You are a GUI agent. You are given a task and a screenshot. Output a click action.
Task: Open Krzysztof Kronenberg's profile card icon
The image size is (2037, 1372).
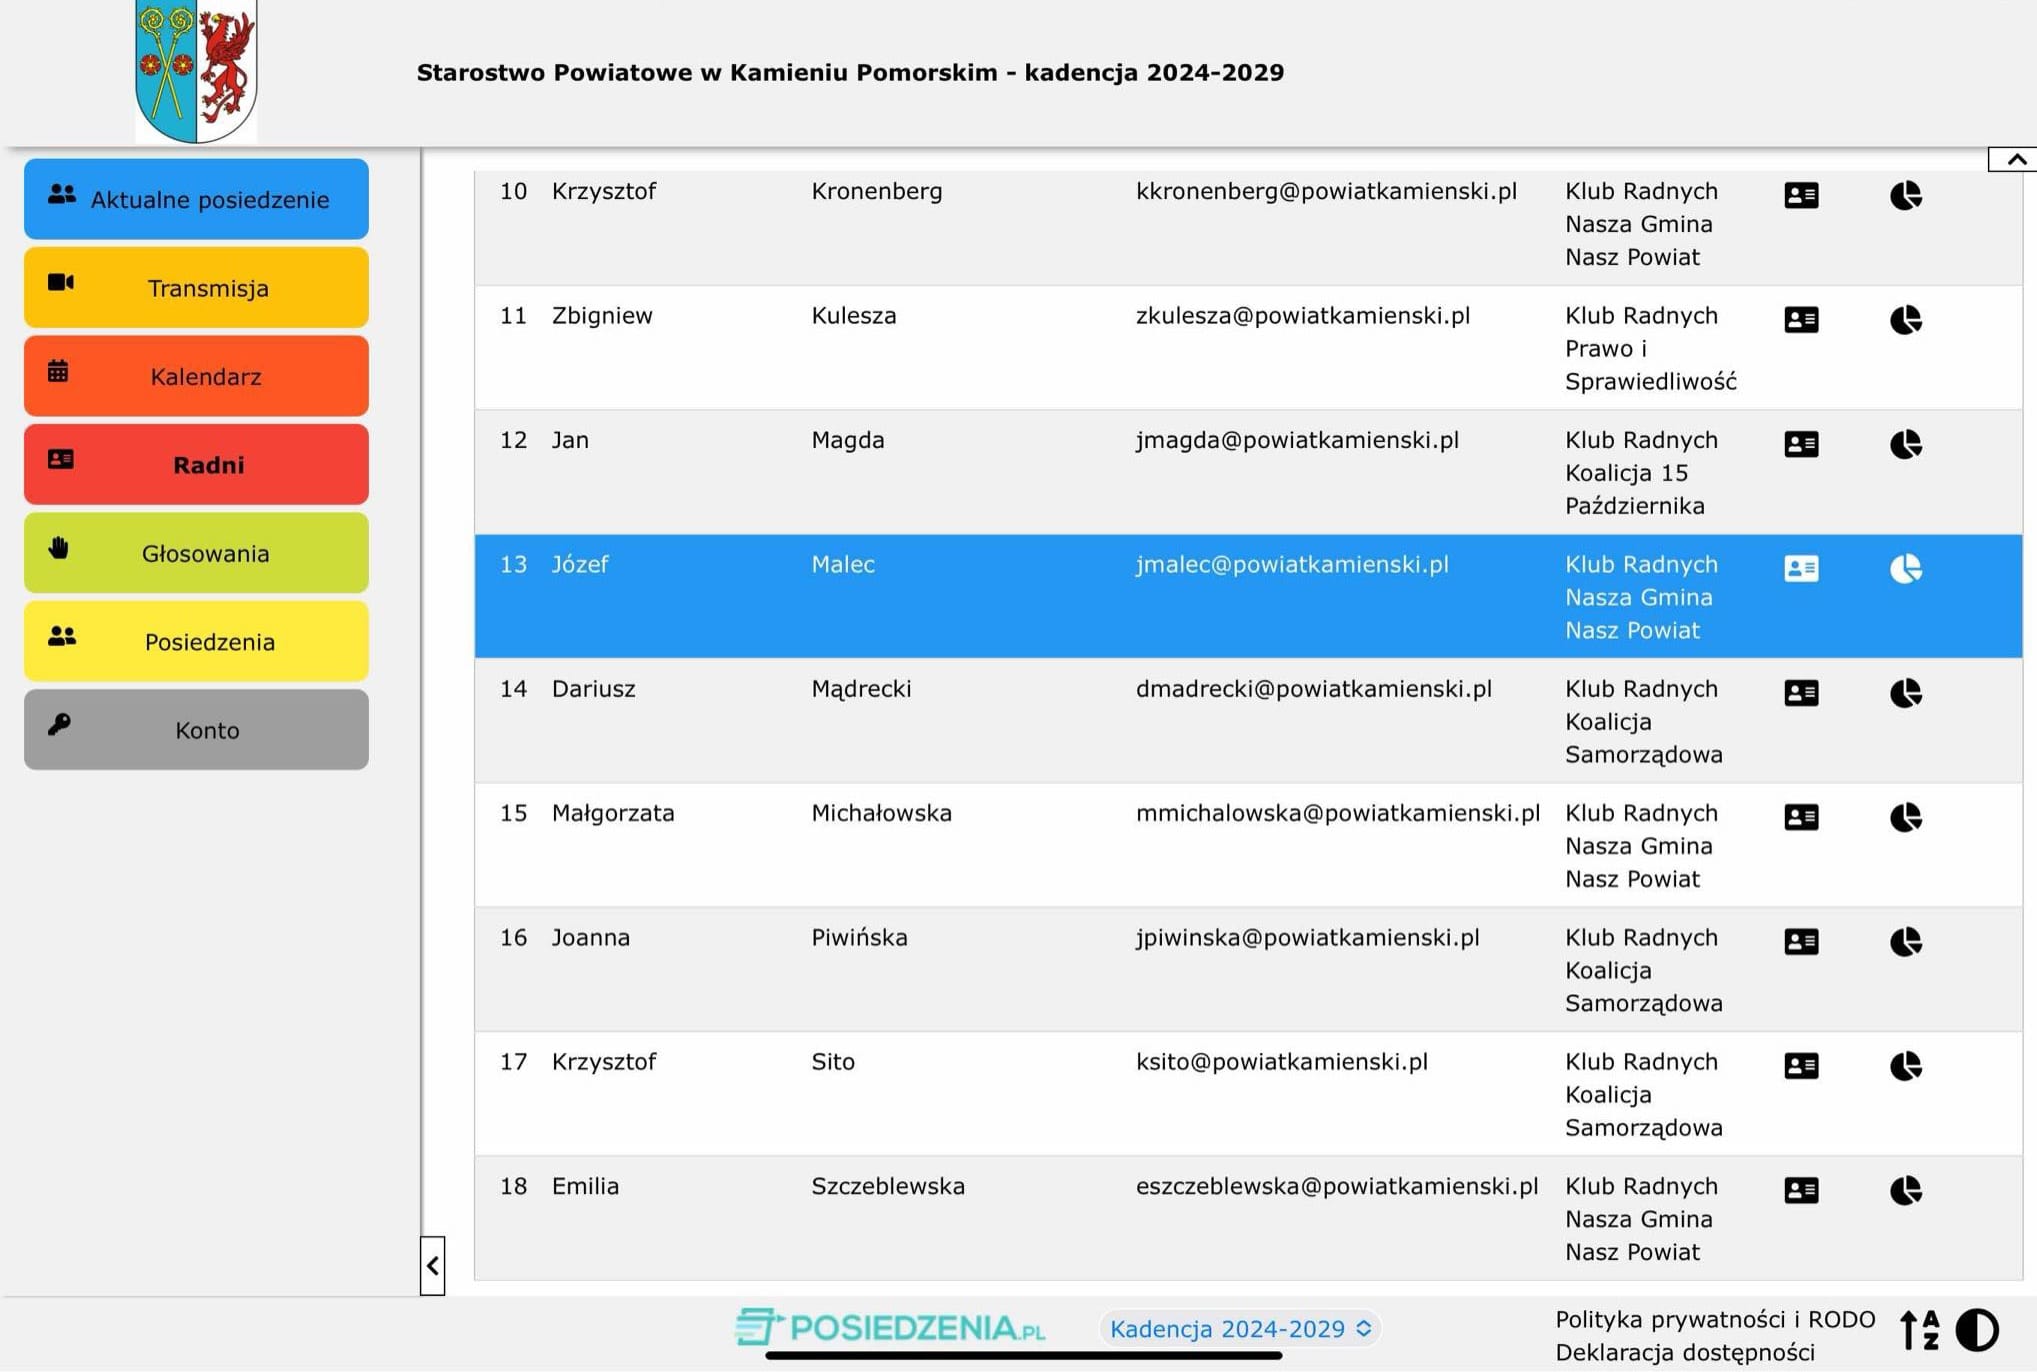(x=1801, y=195)
